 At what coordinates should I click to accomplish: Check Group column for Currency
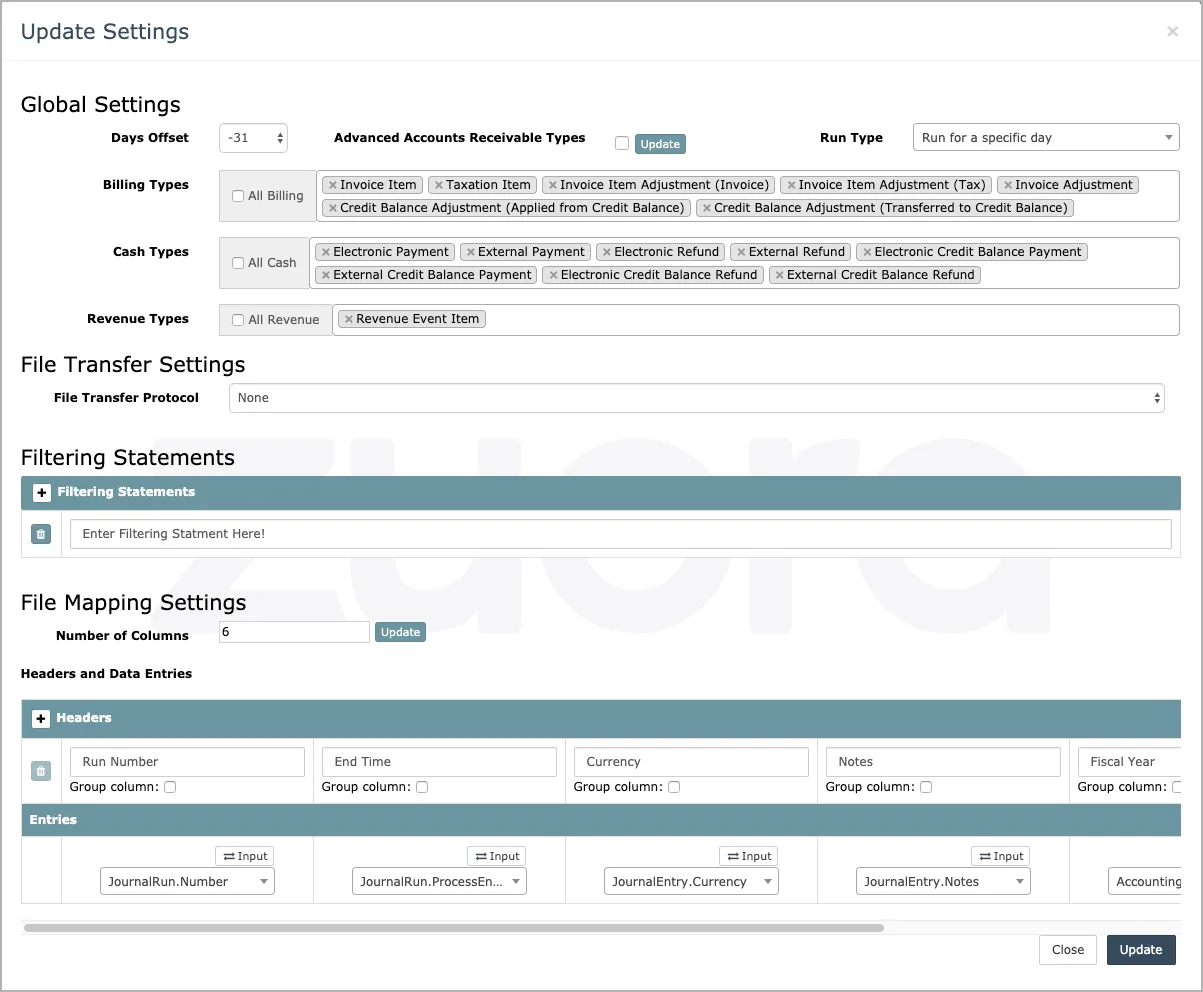[x=674, y=787]
